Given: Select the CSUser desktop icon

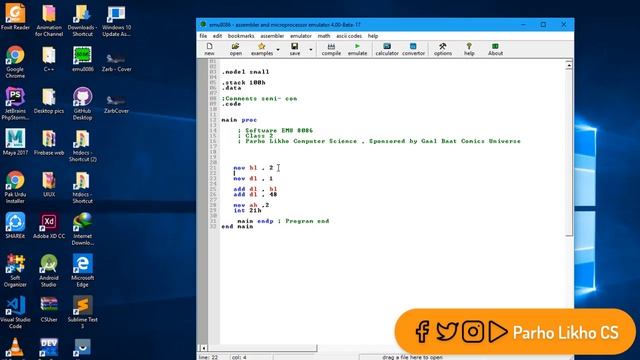Looking at the screenshot, I should point(49,309).
